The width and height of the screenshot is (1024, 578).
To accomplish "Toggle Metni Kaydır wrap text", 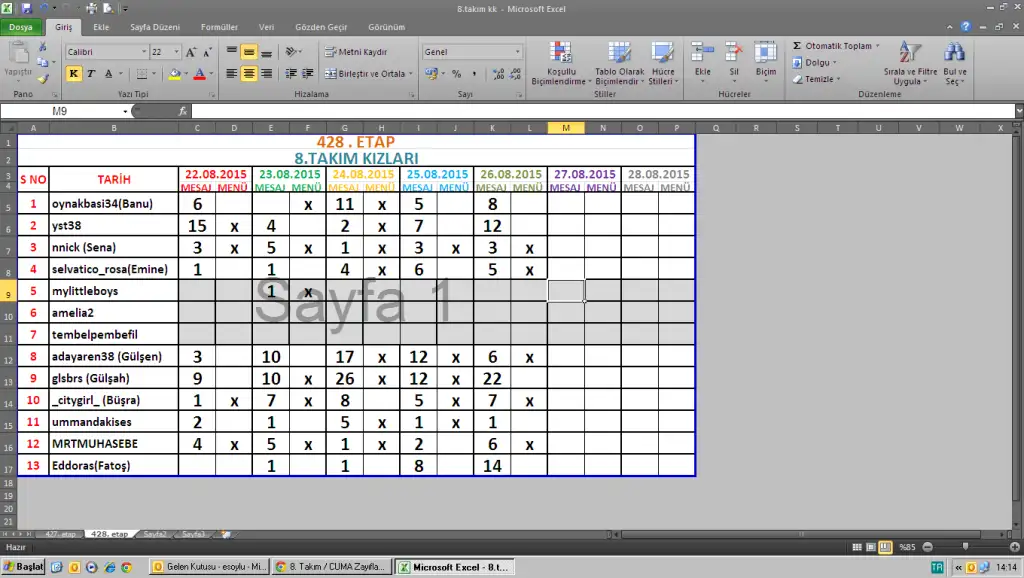I will coord(356,52).
